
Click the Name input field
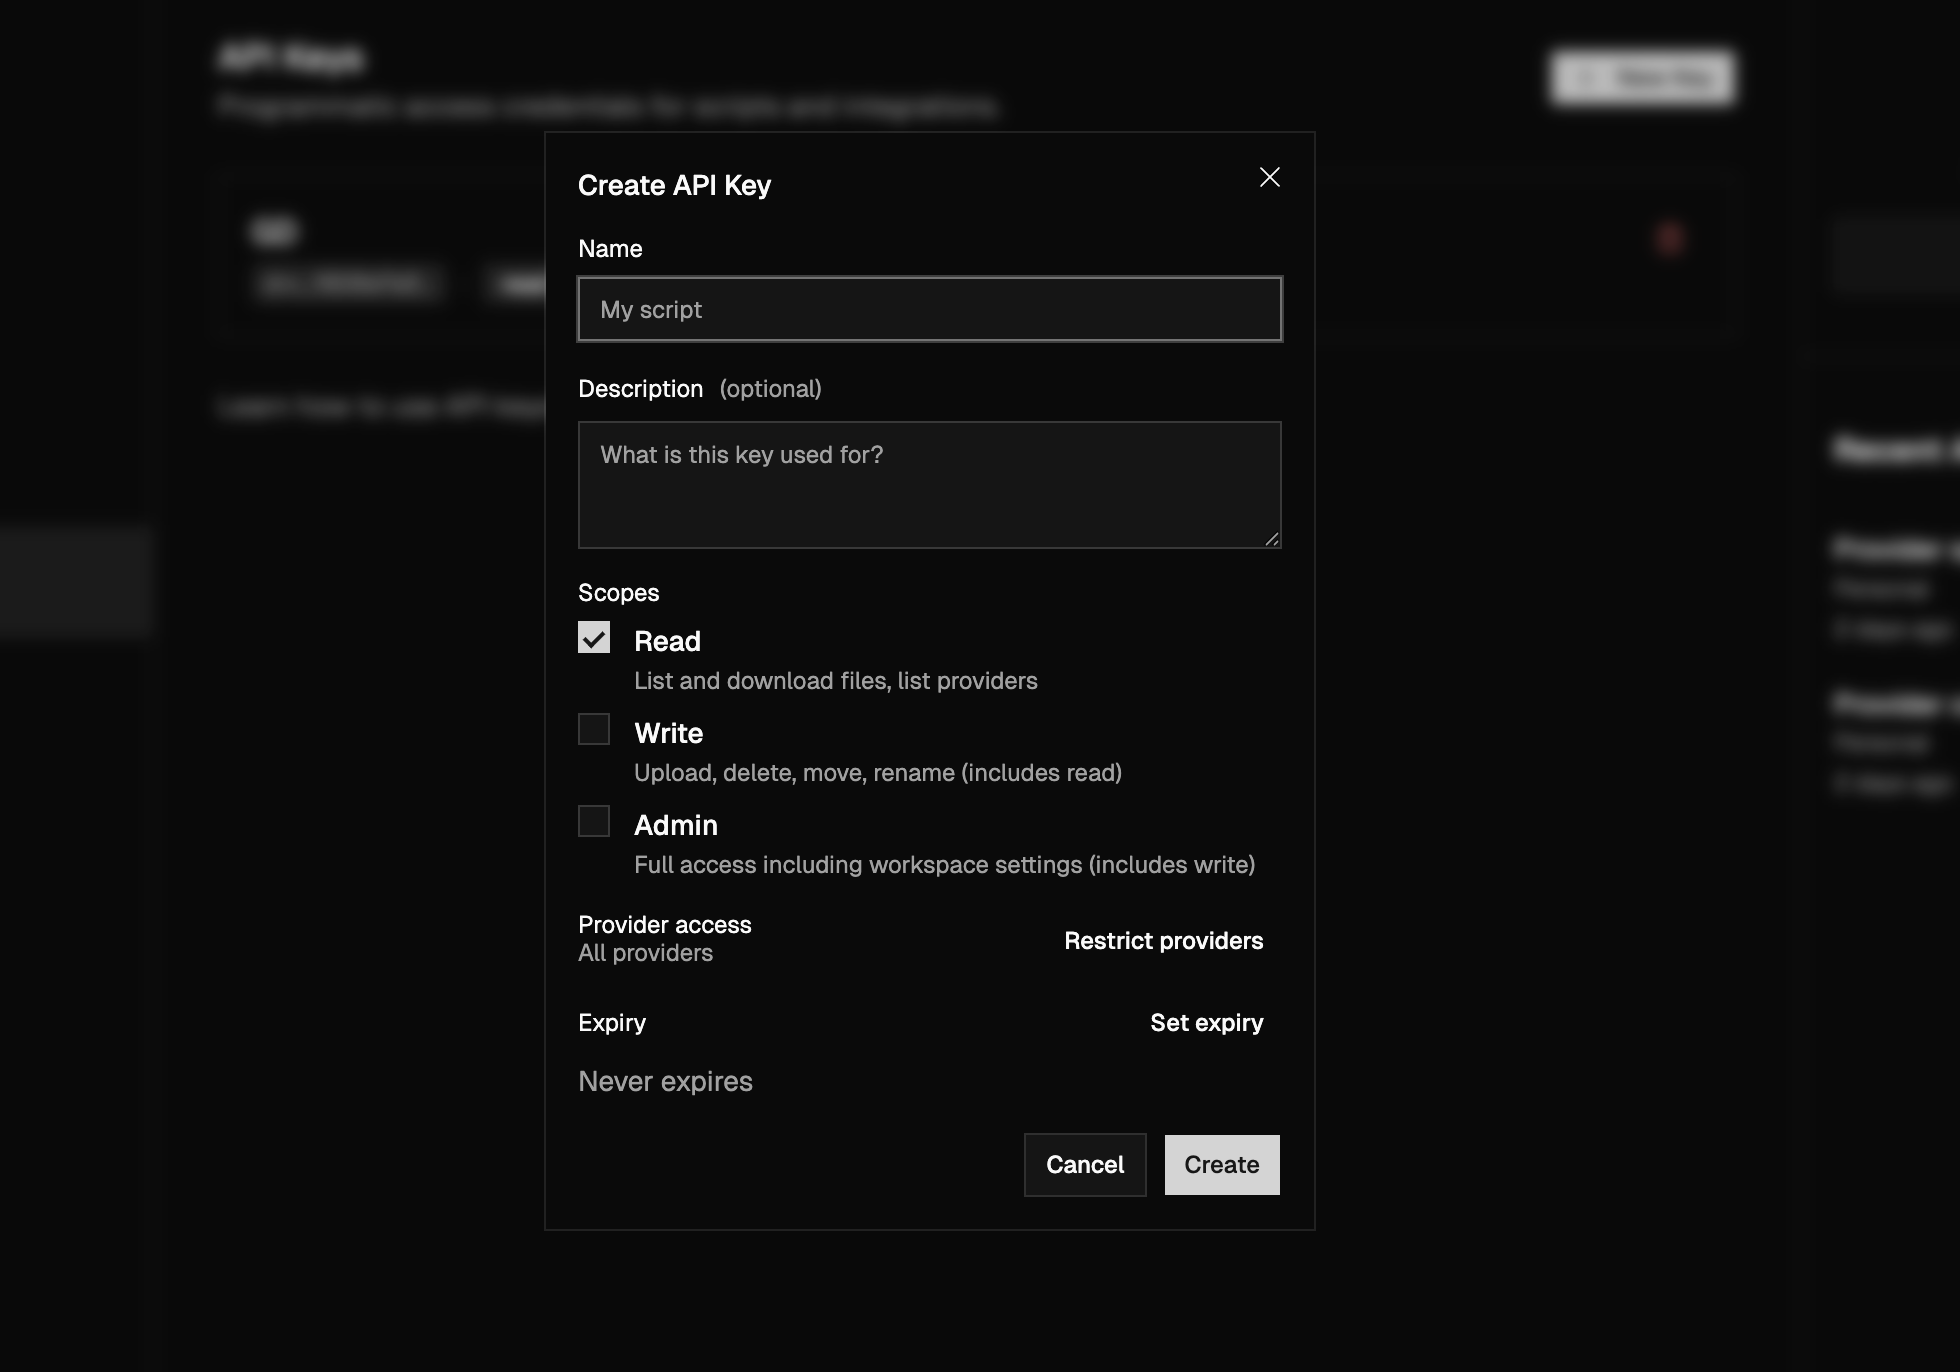tap(929, 309)
